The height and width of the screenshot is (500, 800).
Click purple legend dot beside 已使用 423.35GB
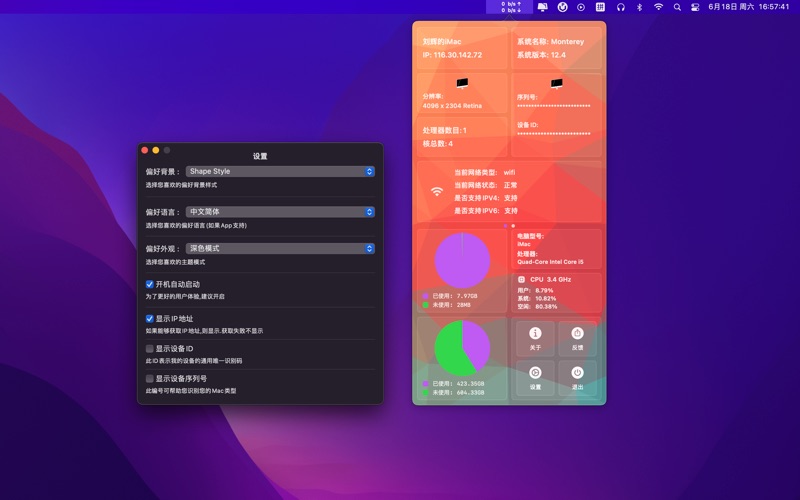pos(426,384)
